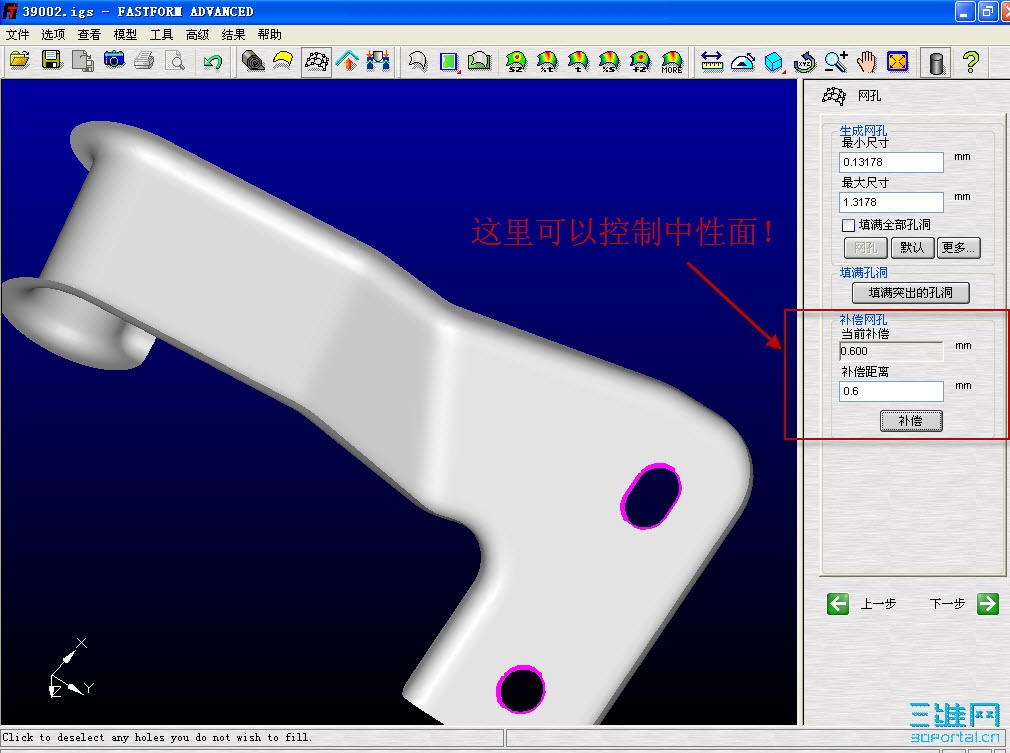1010x753 pixels.
Task: Open the 高级 menu
Action: [198, 34]
